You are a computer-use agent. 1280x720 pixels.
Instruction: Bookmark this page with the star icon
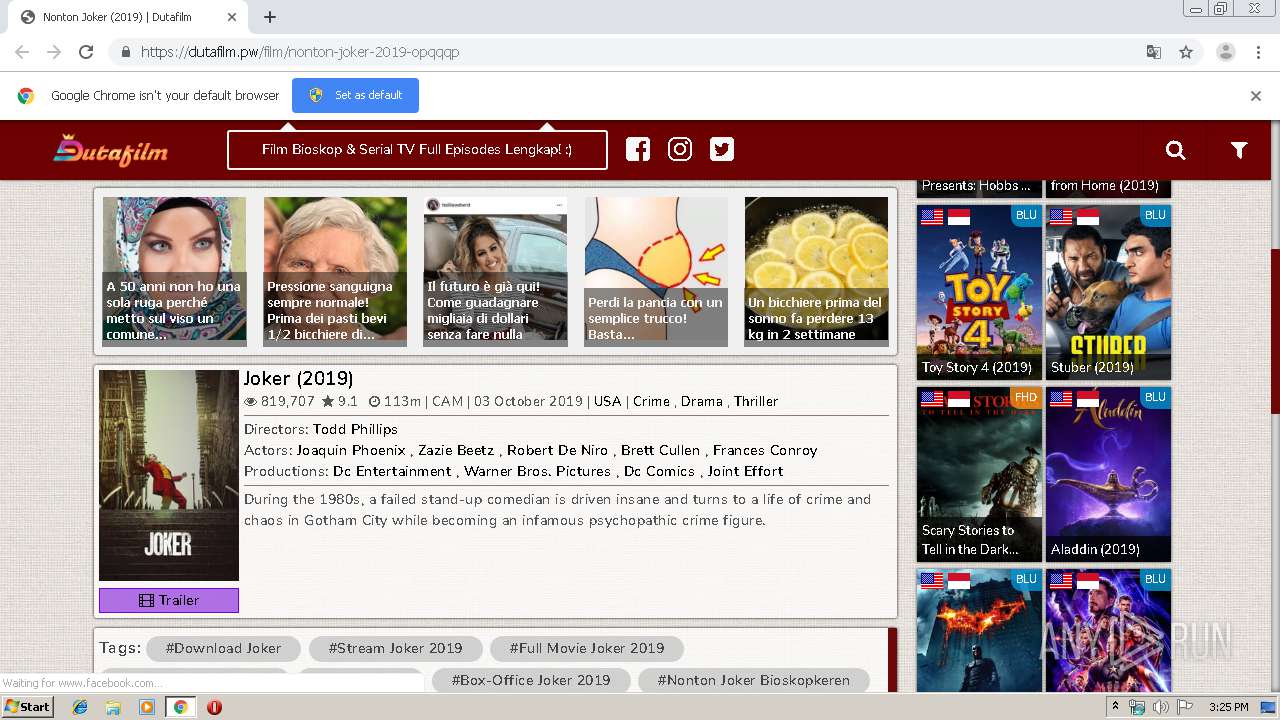click(1186, 52)
